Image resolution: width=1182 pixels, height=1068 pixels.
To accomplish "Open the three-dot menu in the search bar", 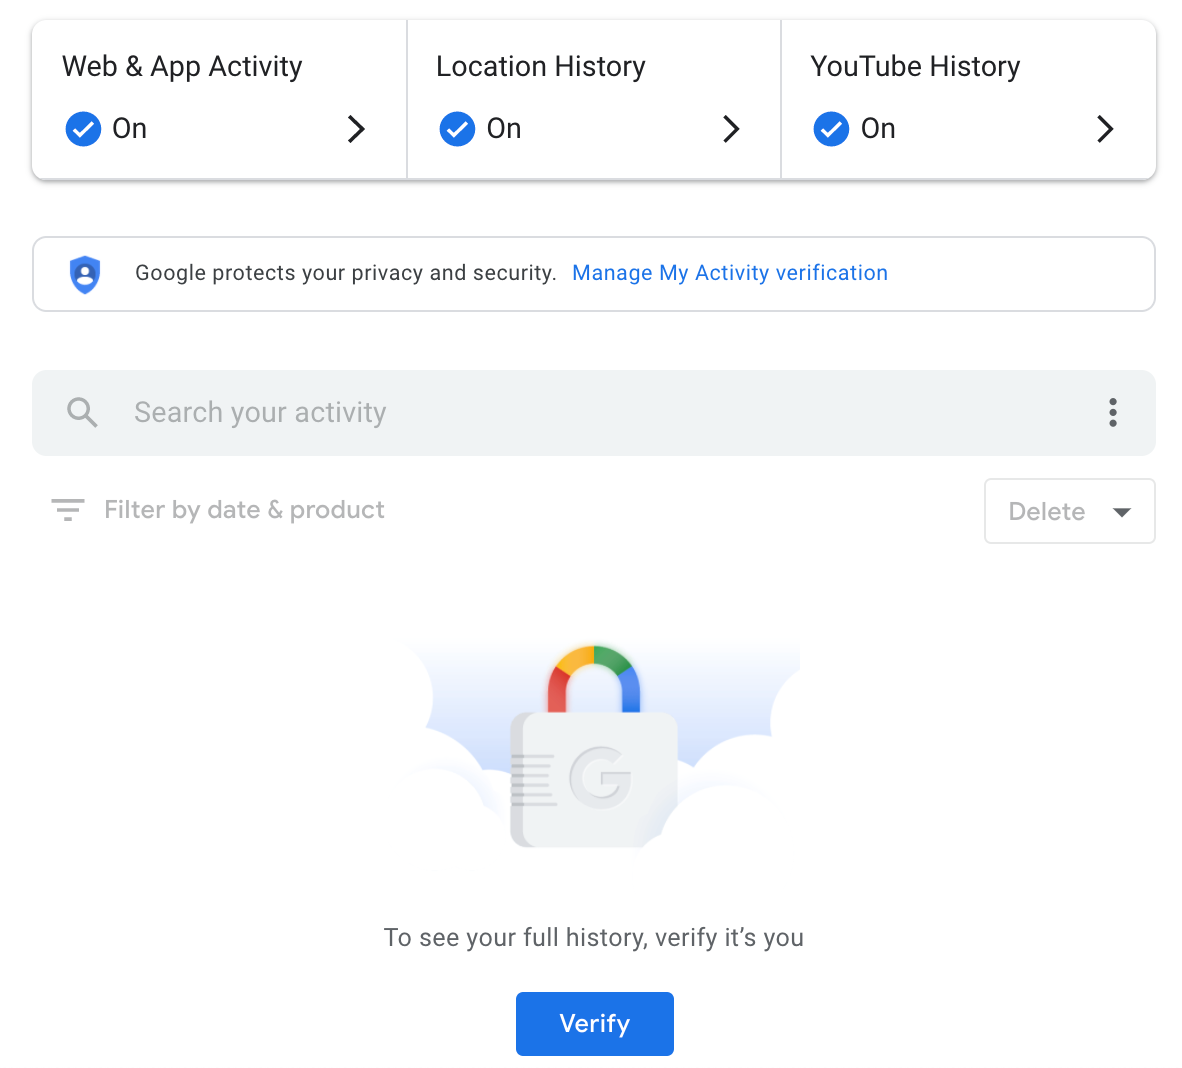I will click(1112, 412).
